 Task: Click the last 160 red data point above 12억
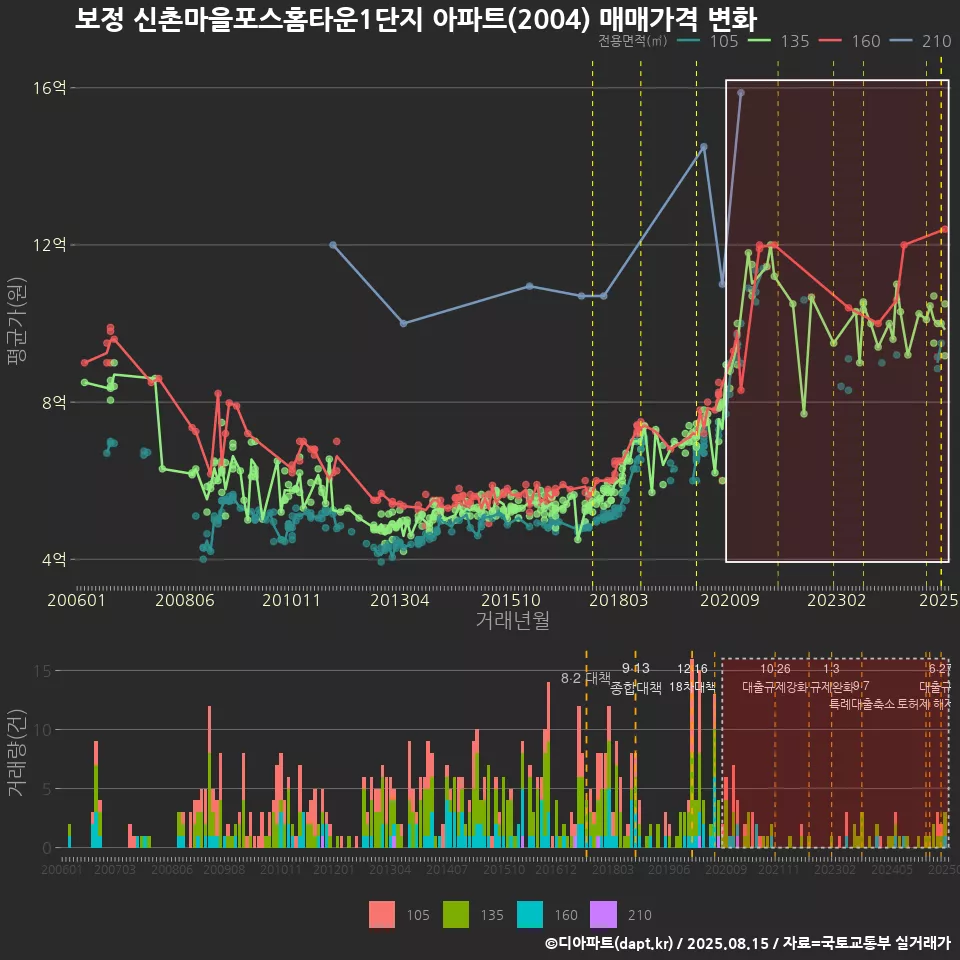944,229
